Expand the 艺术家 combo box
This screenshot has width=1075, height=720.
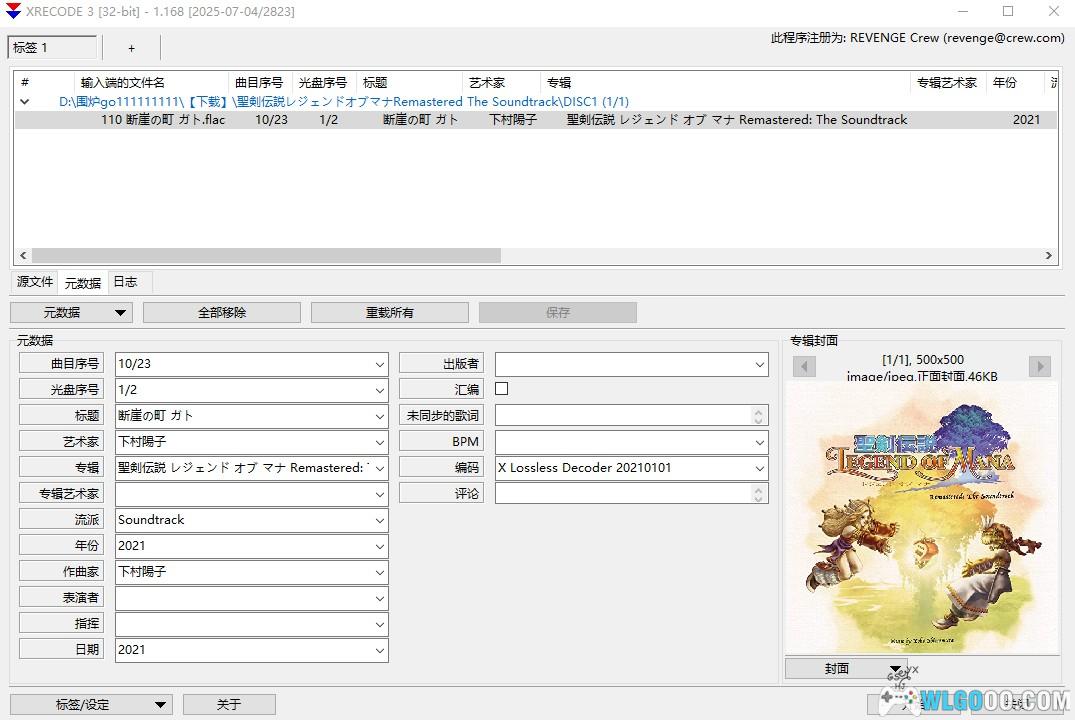point(380,442)
